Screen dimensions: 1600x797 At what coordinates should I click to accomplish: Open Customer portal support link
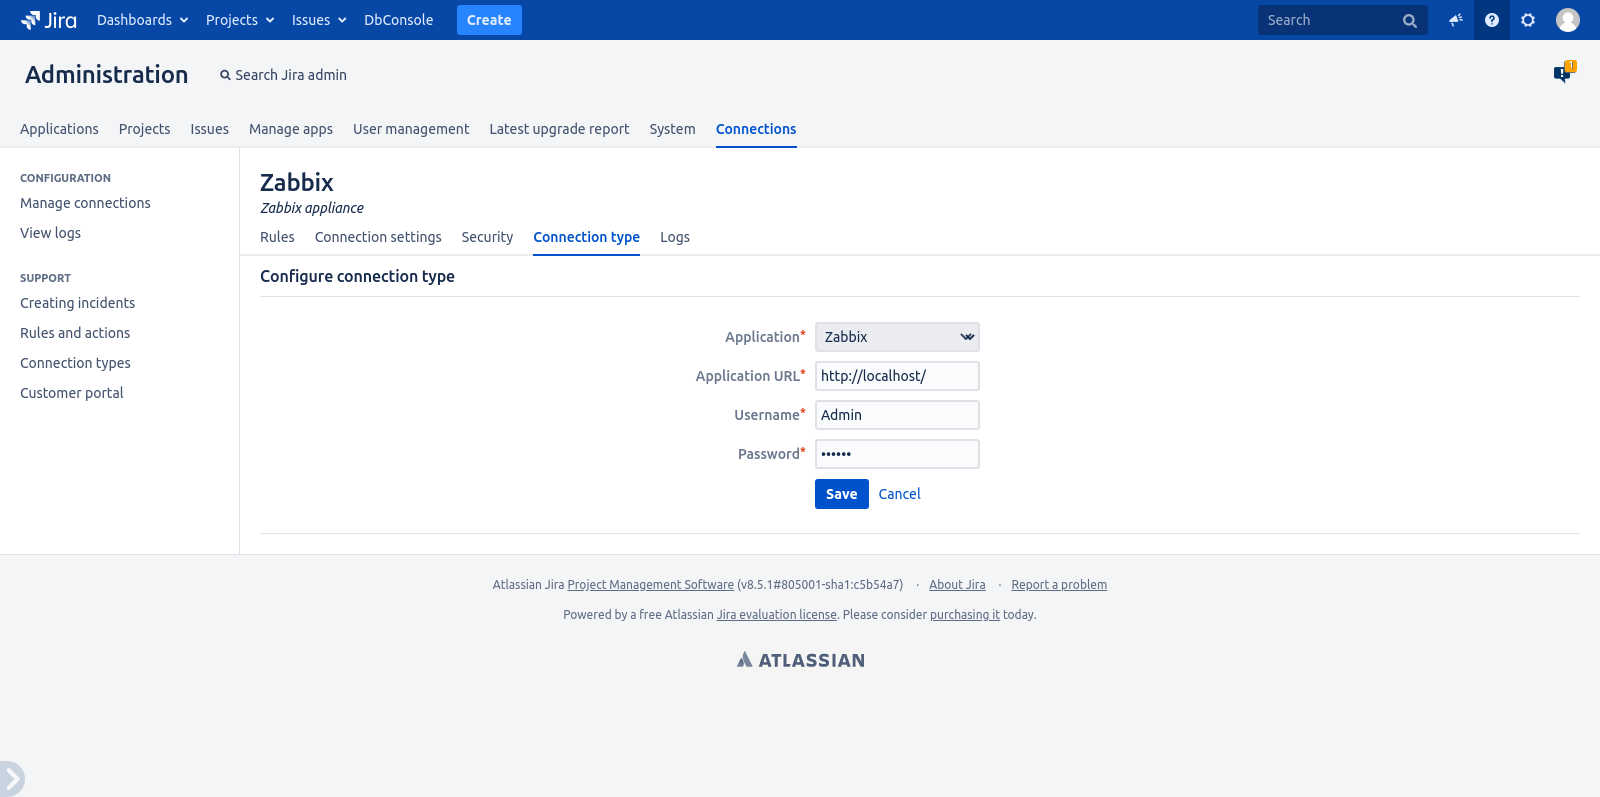72,393
